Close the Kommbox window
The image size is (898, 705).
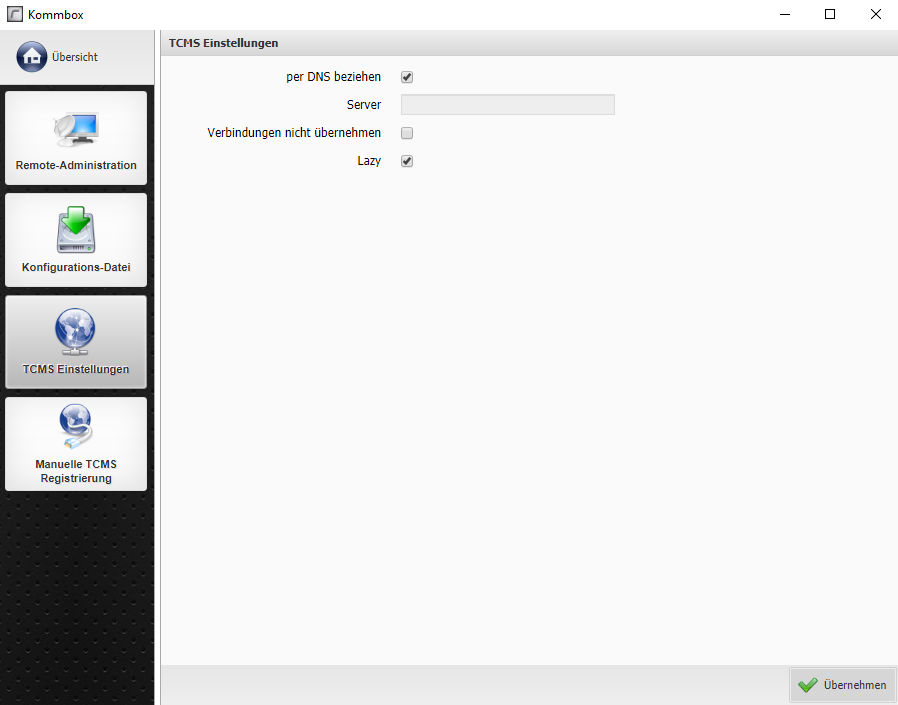[875, 14]
